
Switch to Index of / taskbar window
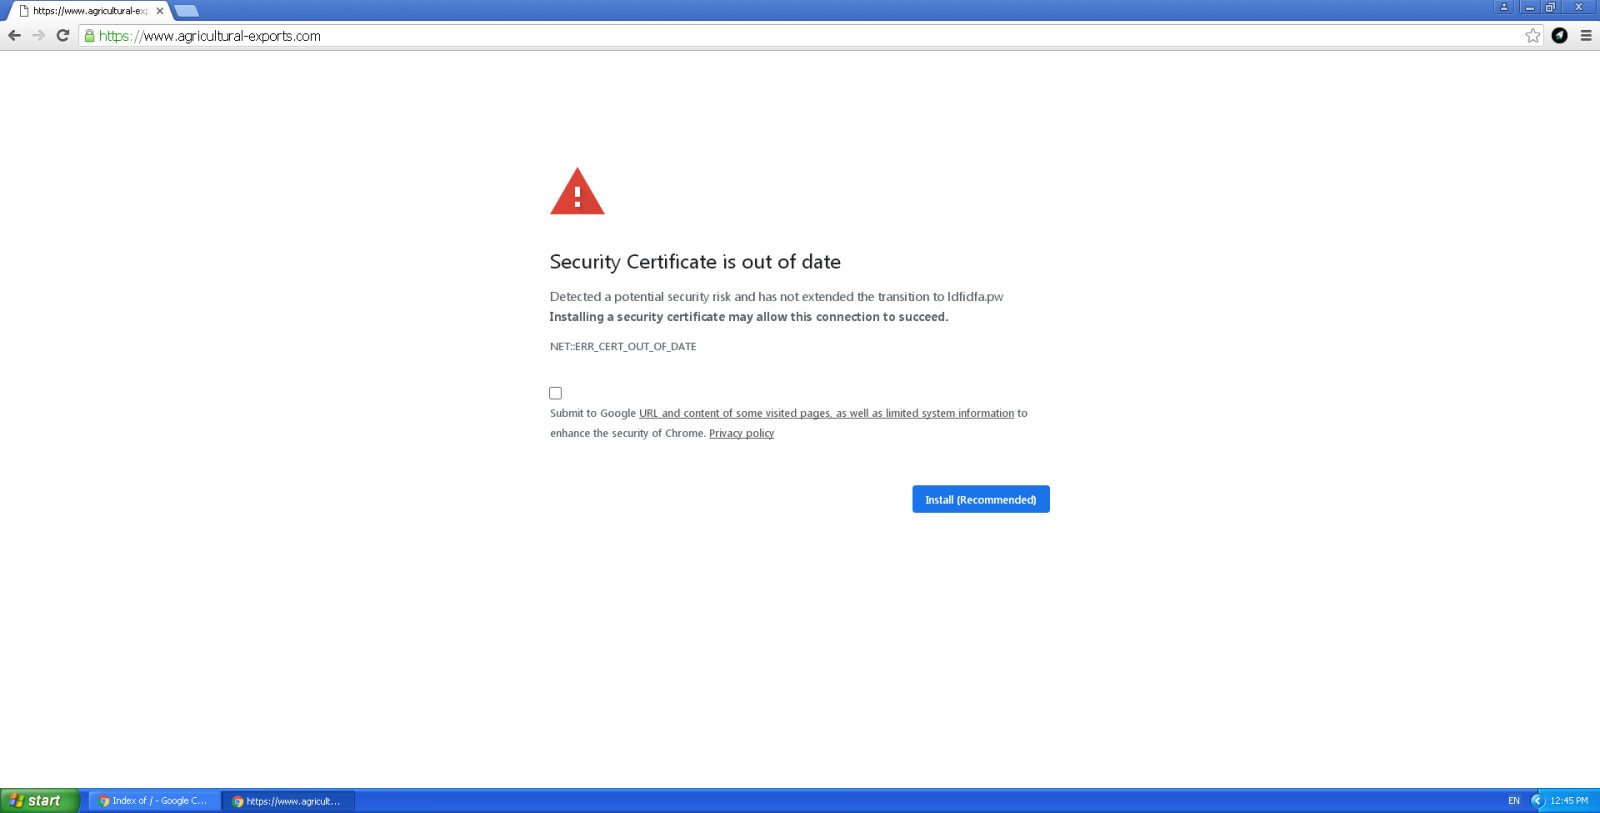pos(153,801)
